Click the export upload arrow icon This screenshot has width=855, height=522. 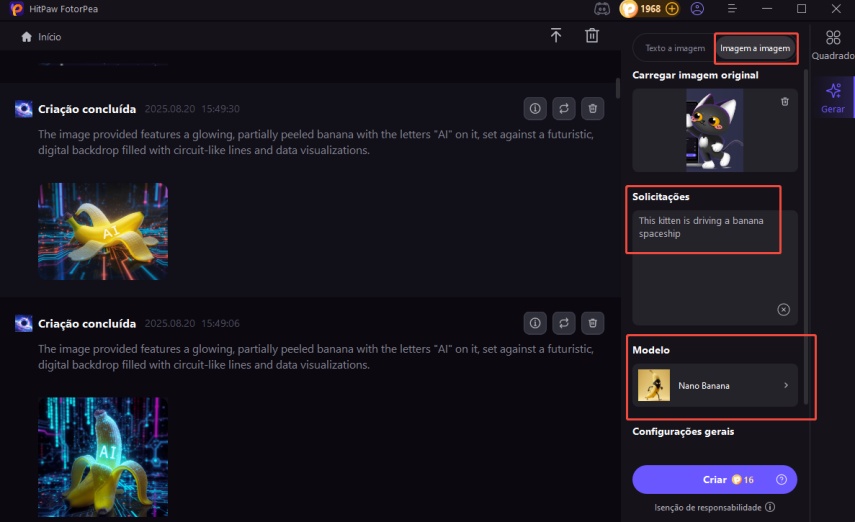coord(556,36)
